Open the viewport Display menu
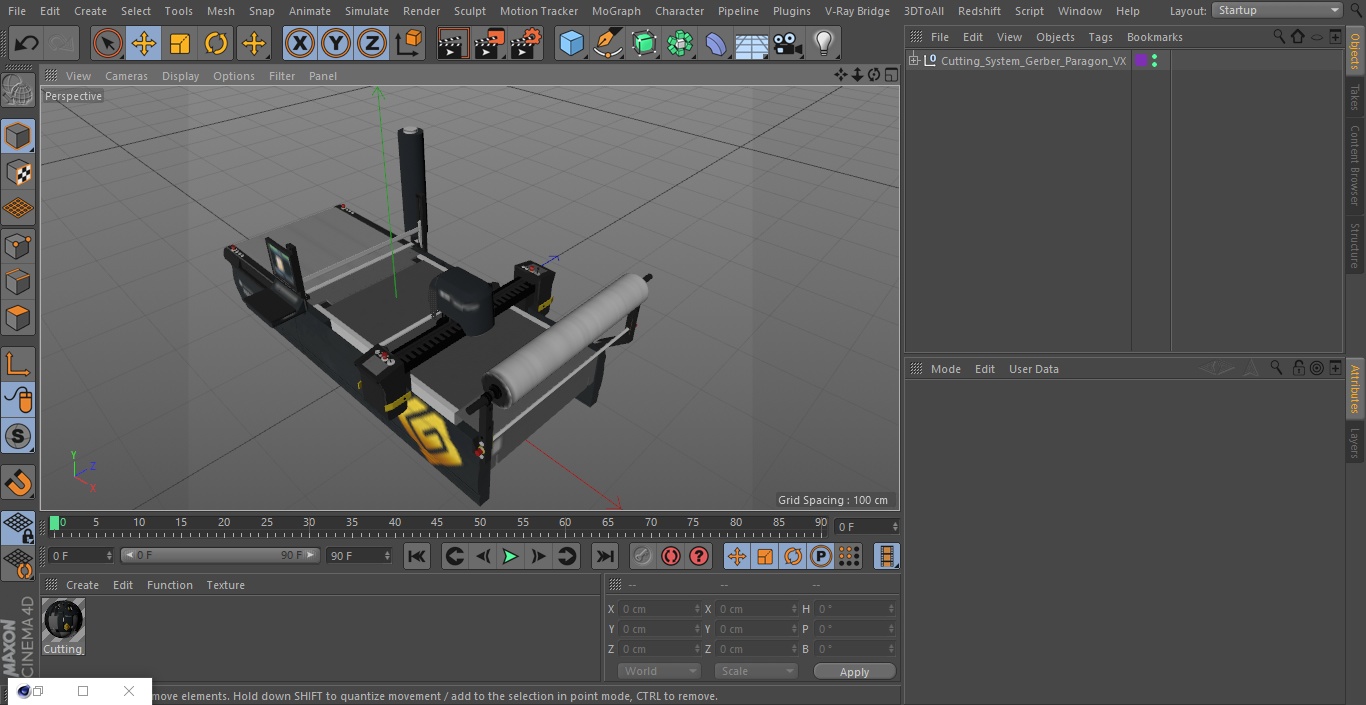This screenshot has height=705, width=1366. [180, 76]
